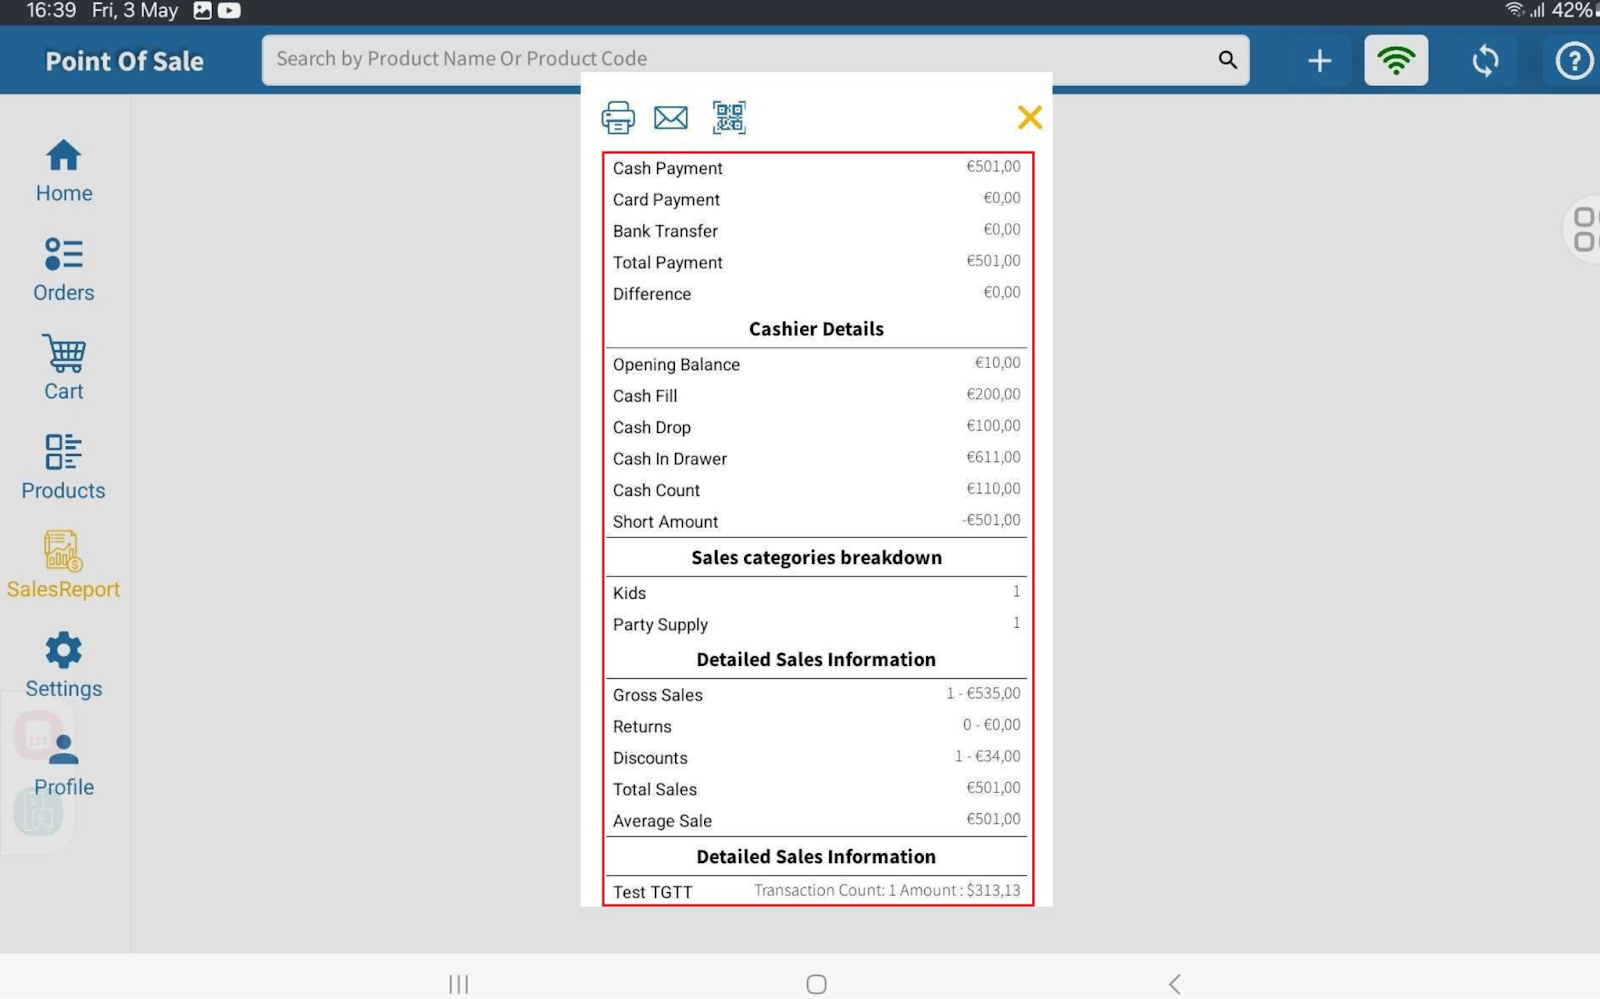Tap Android back navigation arrow
This screenshot has height=999, width=1600.
pos(1174,984)
